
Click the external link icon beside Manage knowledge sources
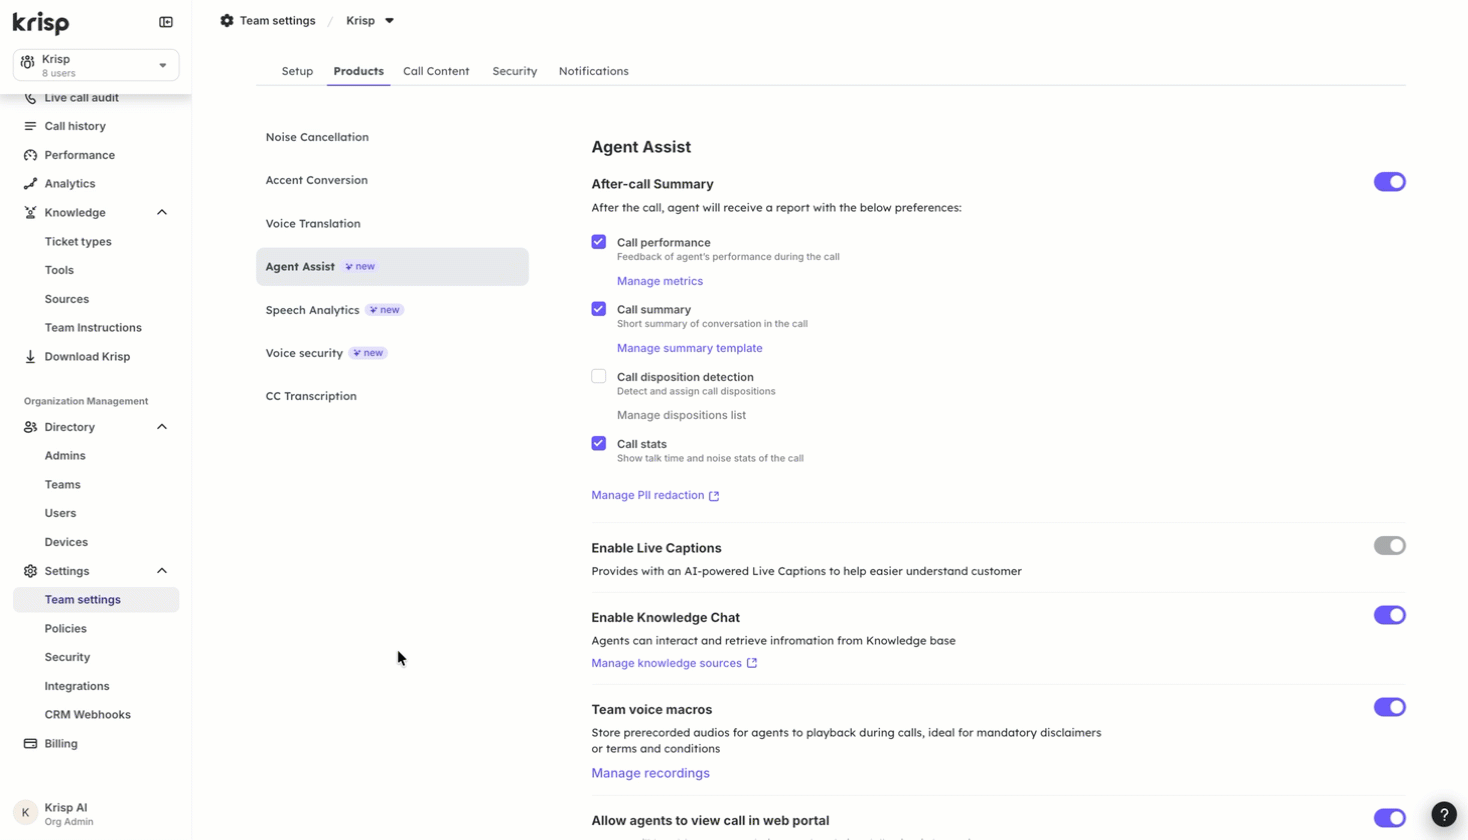[x=752, y=663]
